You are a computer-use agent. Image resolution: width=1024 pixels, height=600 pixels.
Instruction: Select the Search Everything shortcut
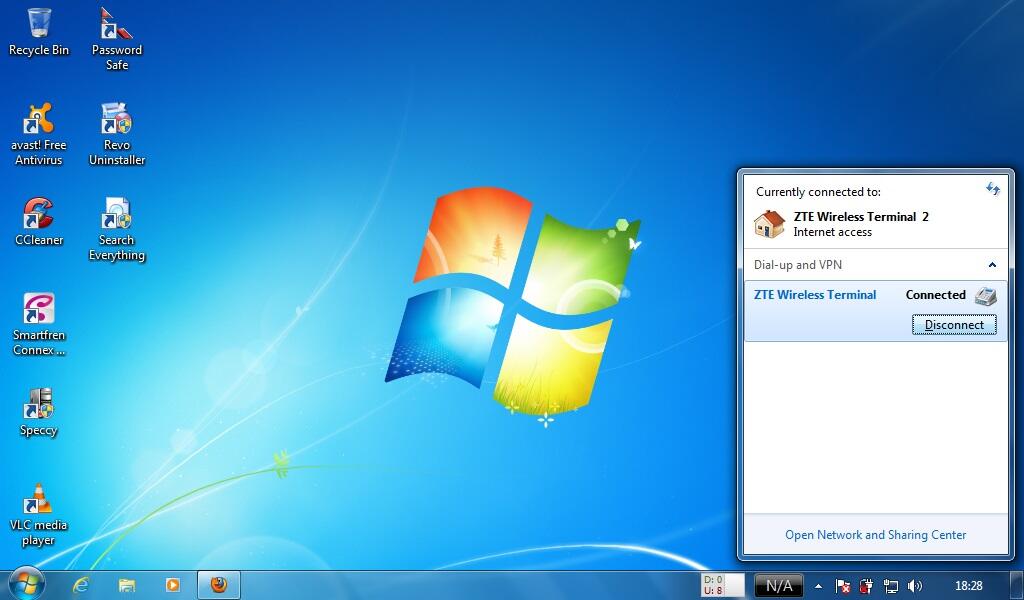coord(116,229)
